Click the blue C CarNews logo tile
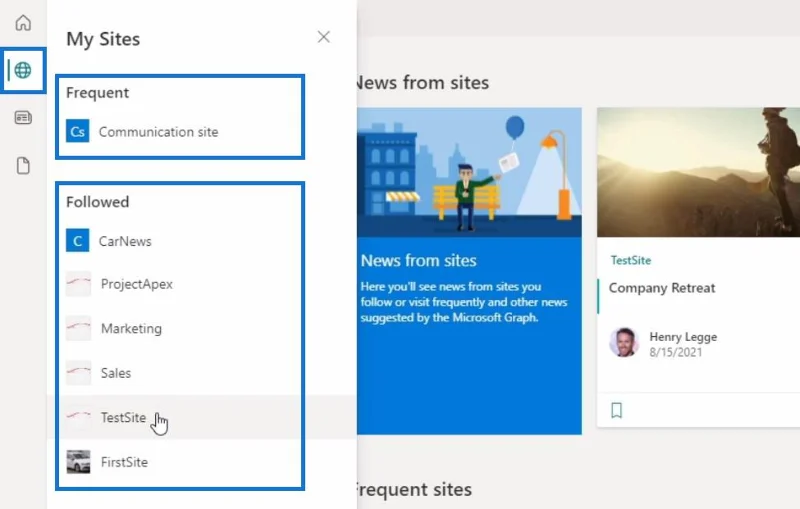Image resolution: width=800 pixels, height=509 pixels. (x=78, y=241)
